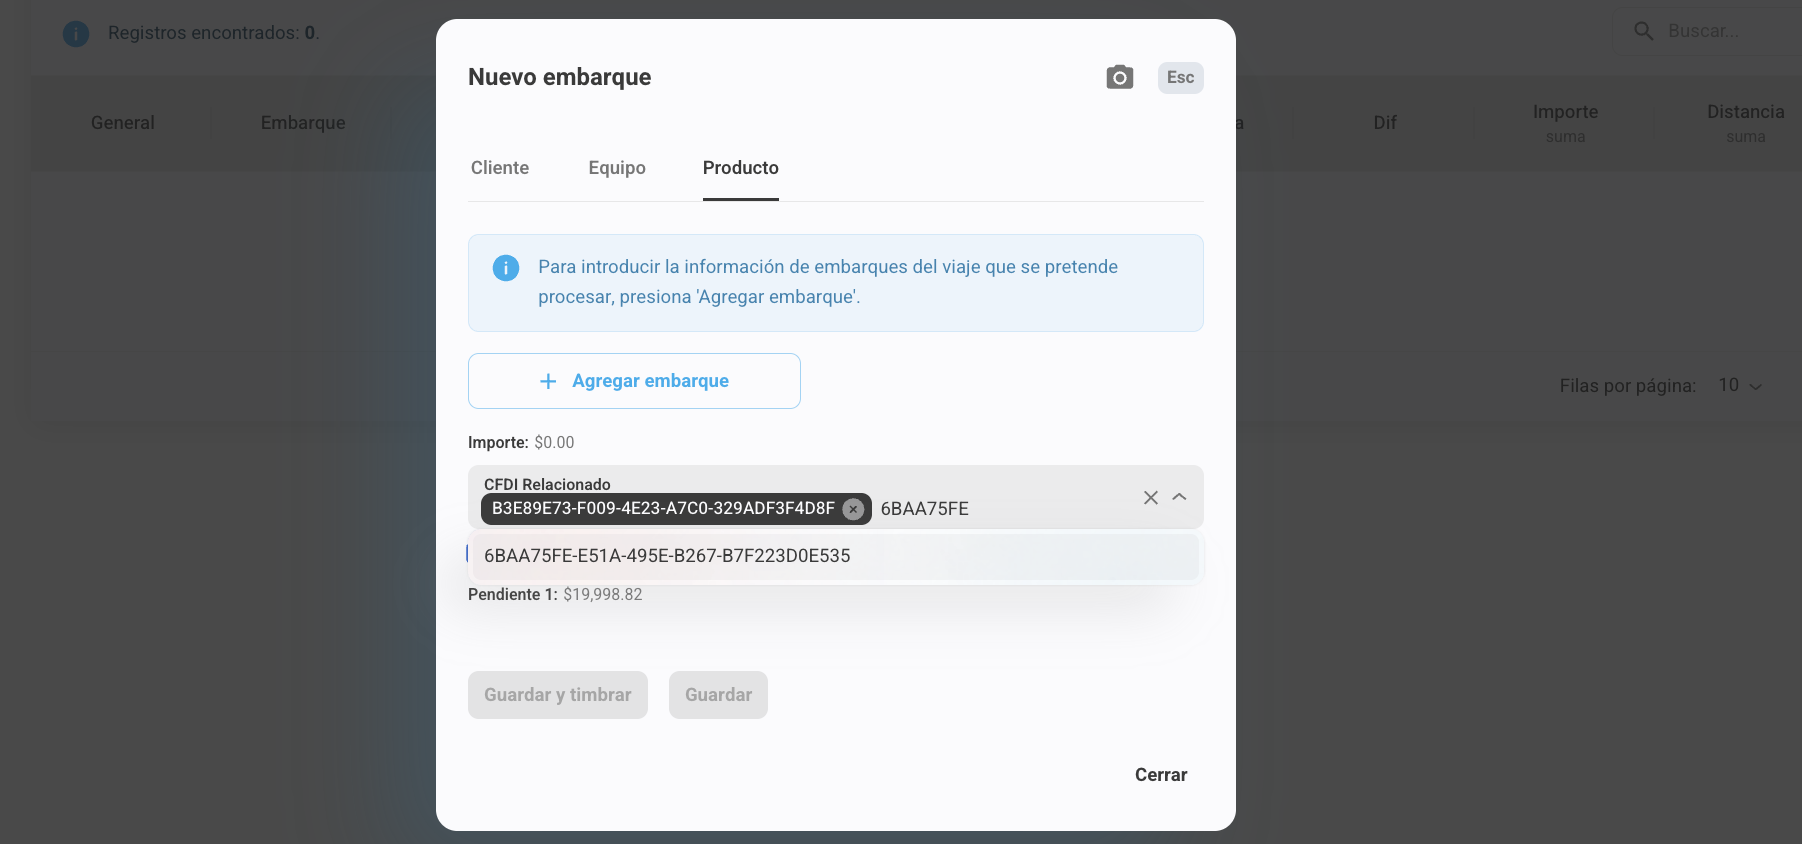Click the search magnifier icon
Screen dimensions: 1802x844
[x=1643, y=31]
